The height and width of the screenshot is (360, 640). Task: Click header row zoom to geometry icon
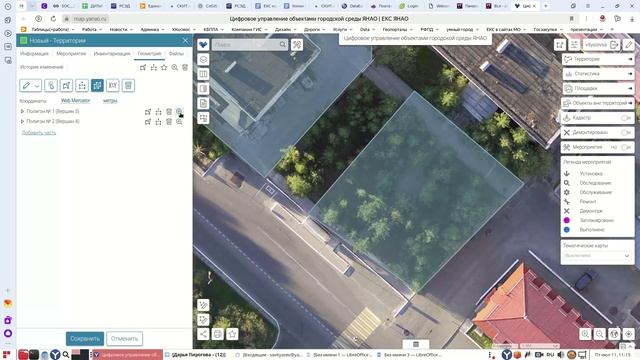pos(175,67)
